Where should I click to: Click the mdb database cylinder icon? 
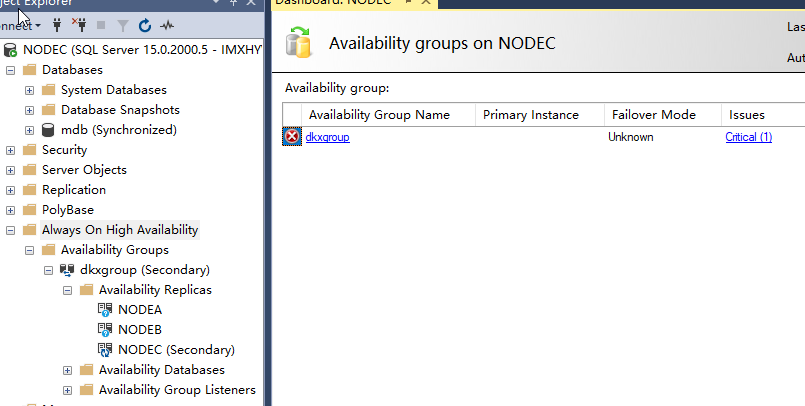coord(48,130)
